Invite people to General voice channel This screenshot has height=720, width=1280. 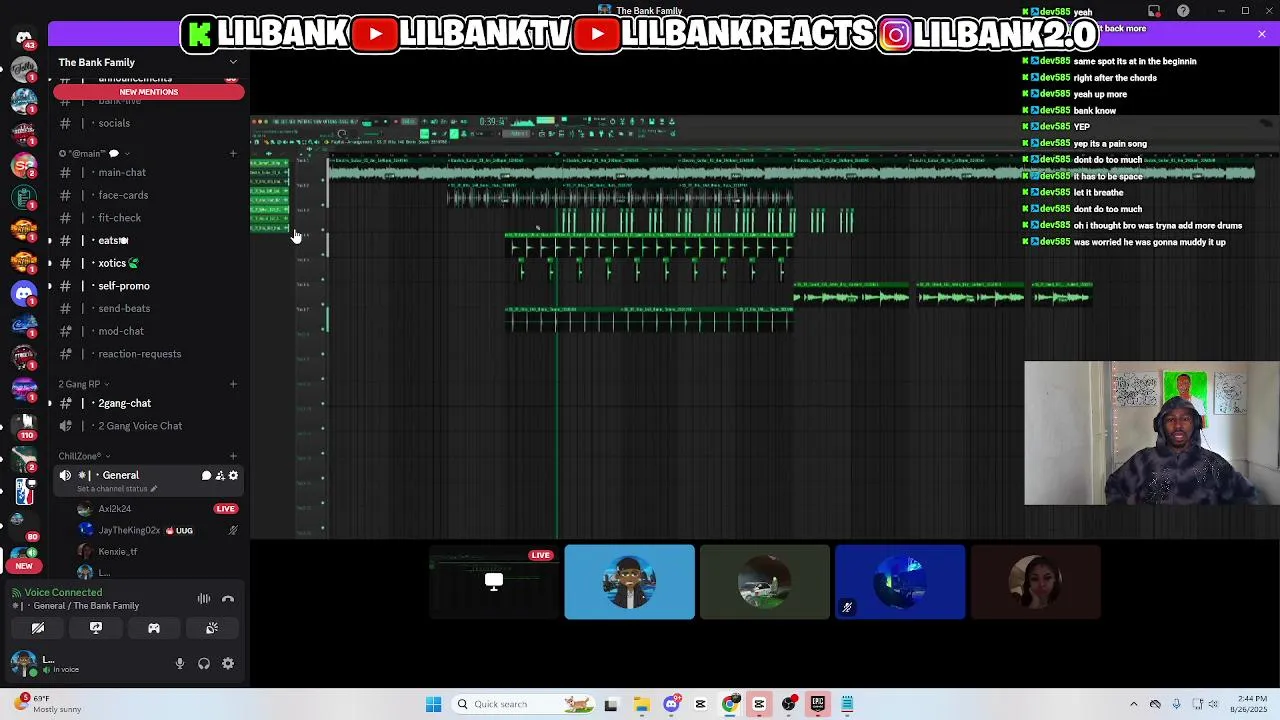220,476
